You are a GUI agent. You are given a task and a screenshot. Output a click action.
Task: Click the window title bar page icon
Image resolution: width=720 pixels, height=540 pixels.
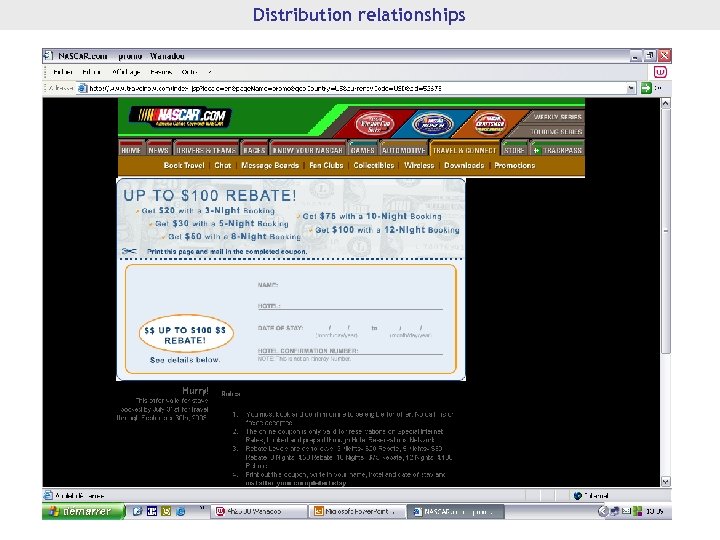(x=48, y=56)
